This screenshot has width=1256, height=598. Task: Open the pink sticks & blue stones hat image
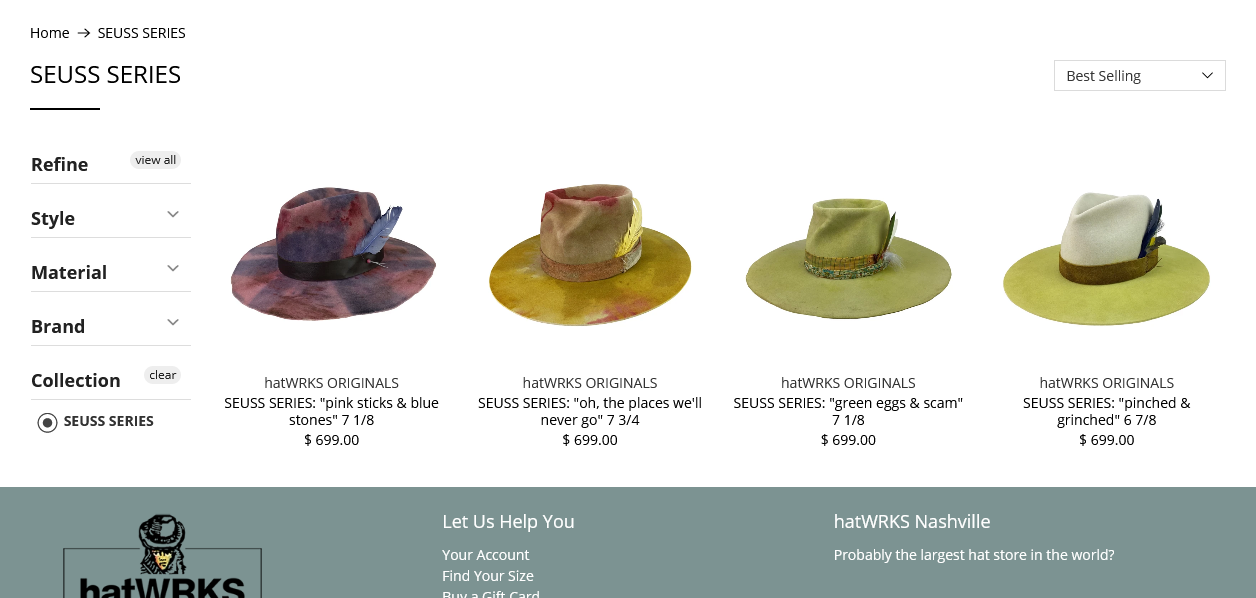[332, 250]
